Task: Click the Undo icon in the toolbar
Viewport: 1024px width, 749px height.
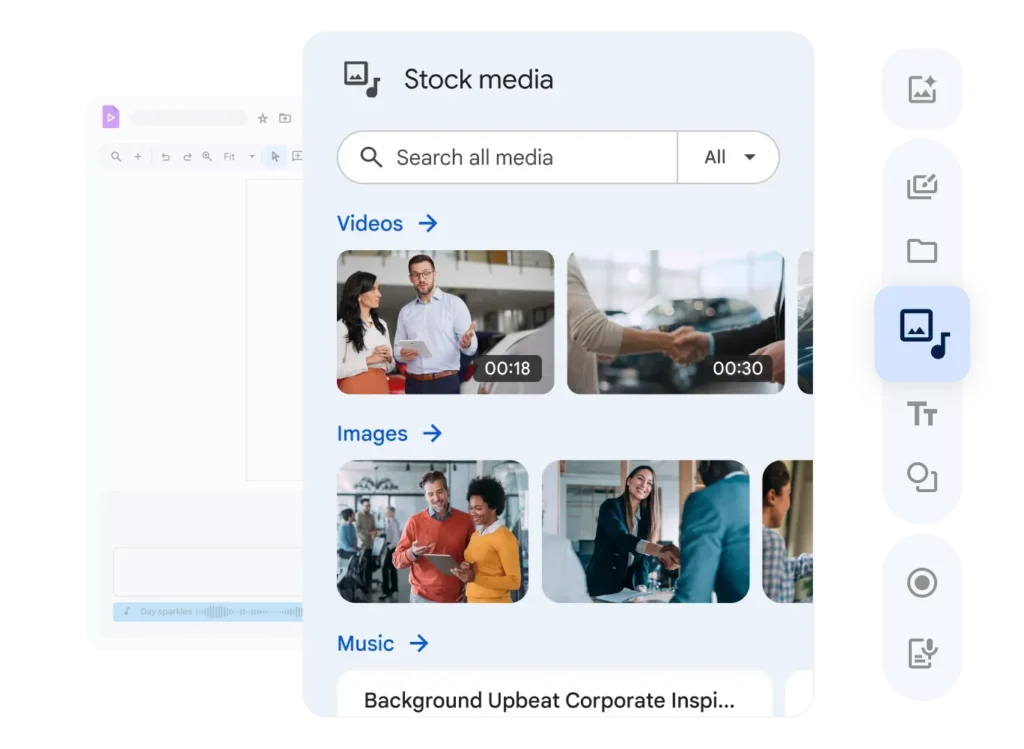Action: point(166,157)
